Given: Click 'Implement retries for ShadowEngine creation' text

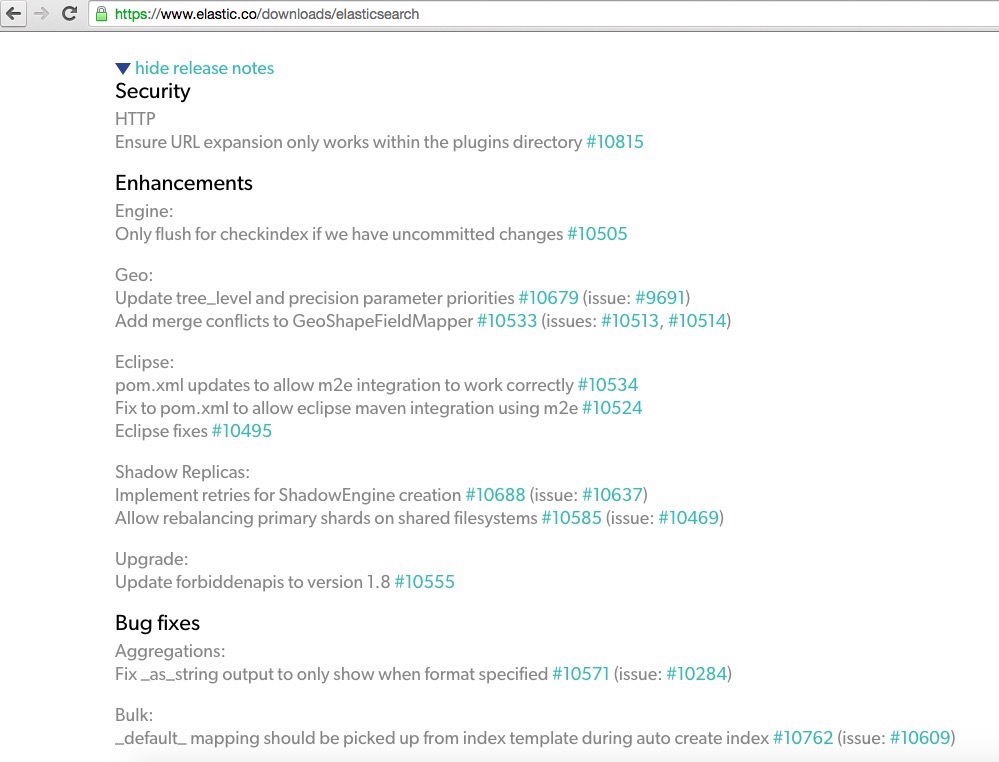Looking at the screenshot, I should pyautogui.click(x=288, y=494).
